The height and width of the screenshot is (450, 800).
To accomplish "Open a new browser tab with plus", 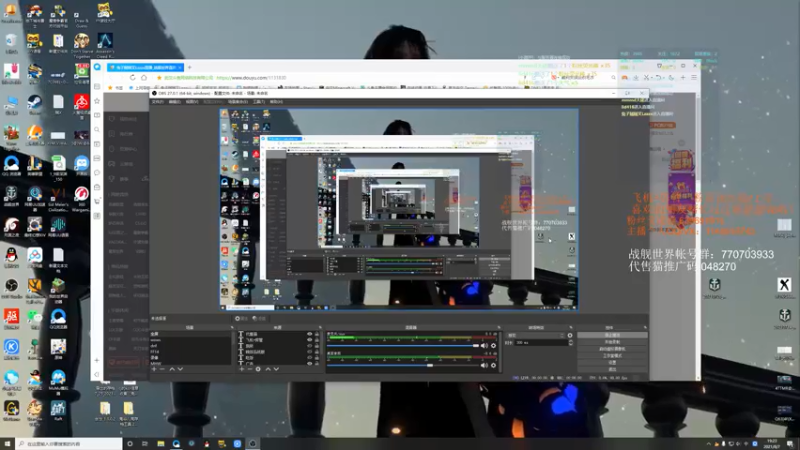I will click(x=189, y=67).
